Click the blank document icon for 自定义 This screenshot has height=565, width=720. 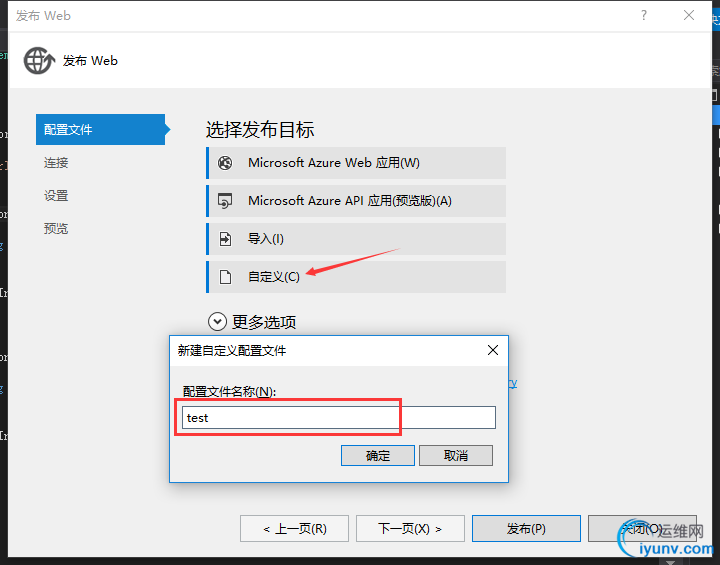point(225,277)
